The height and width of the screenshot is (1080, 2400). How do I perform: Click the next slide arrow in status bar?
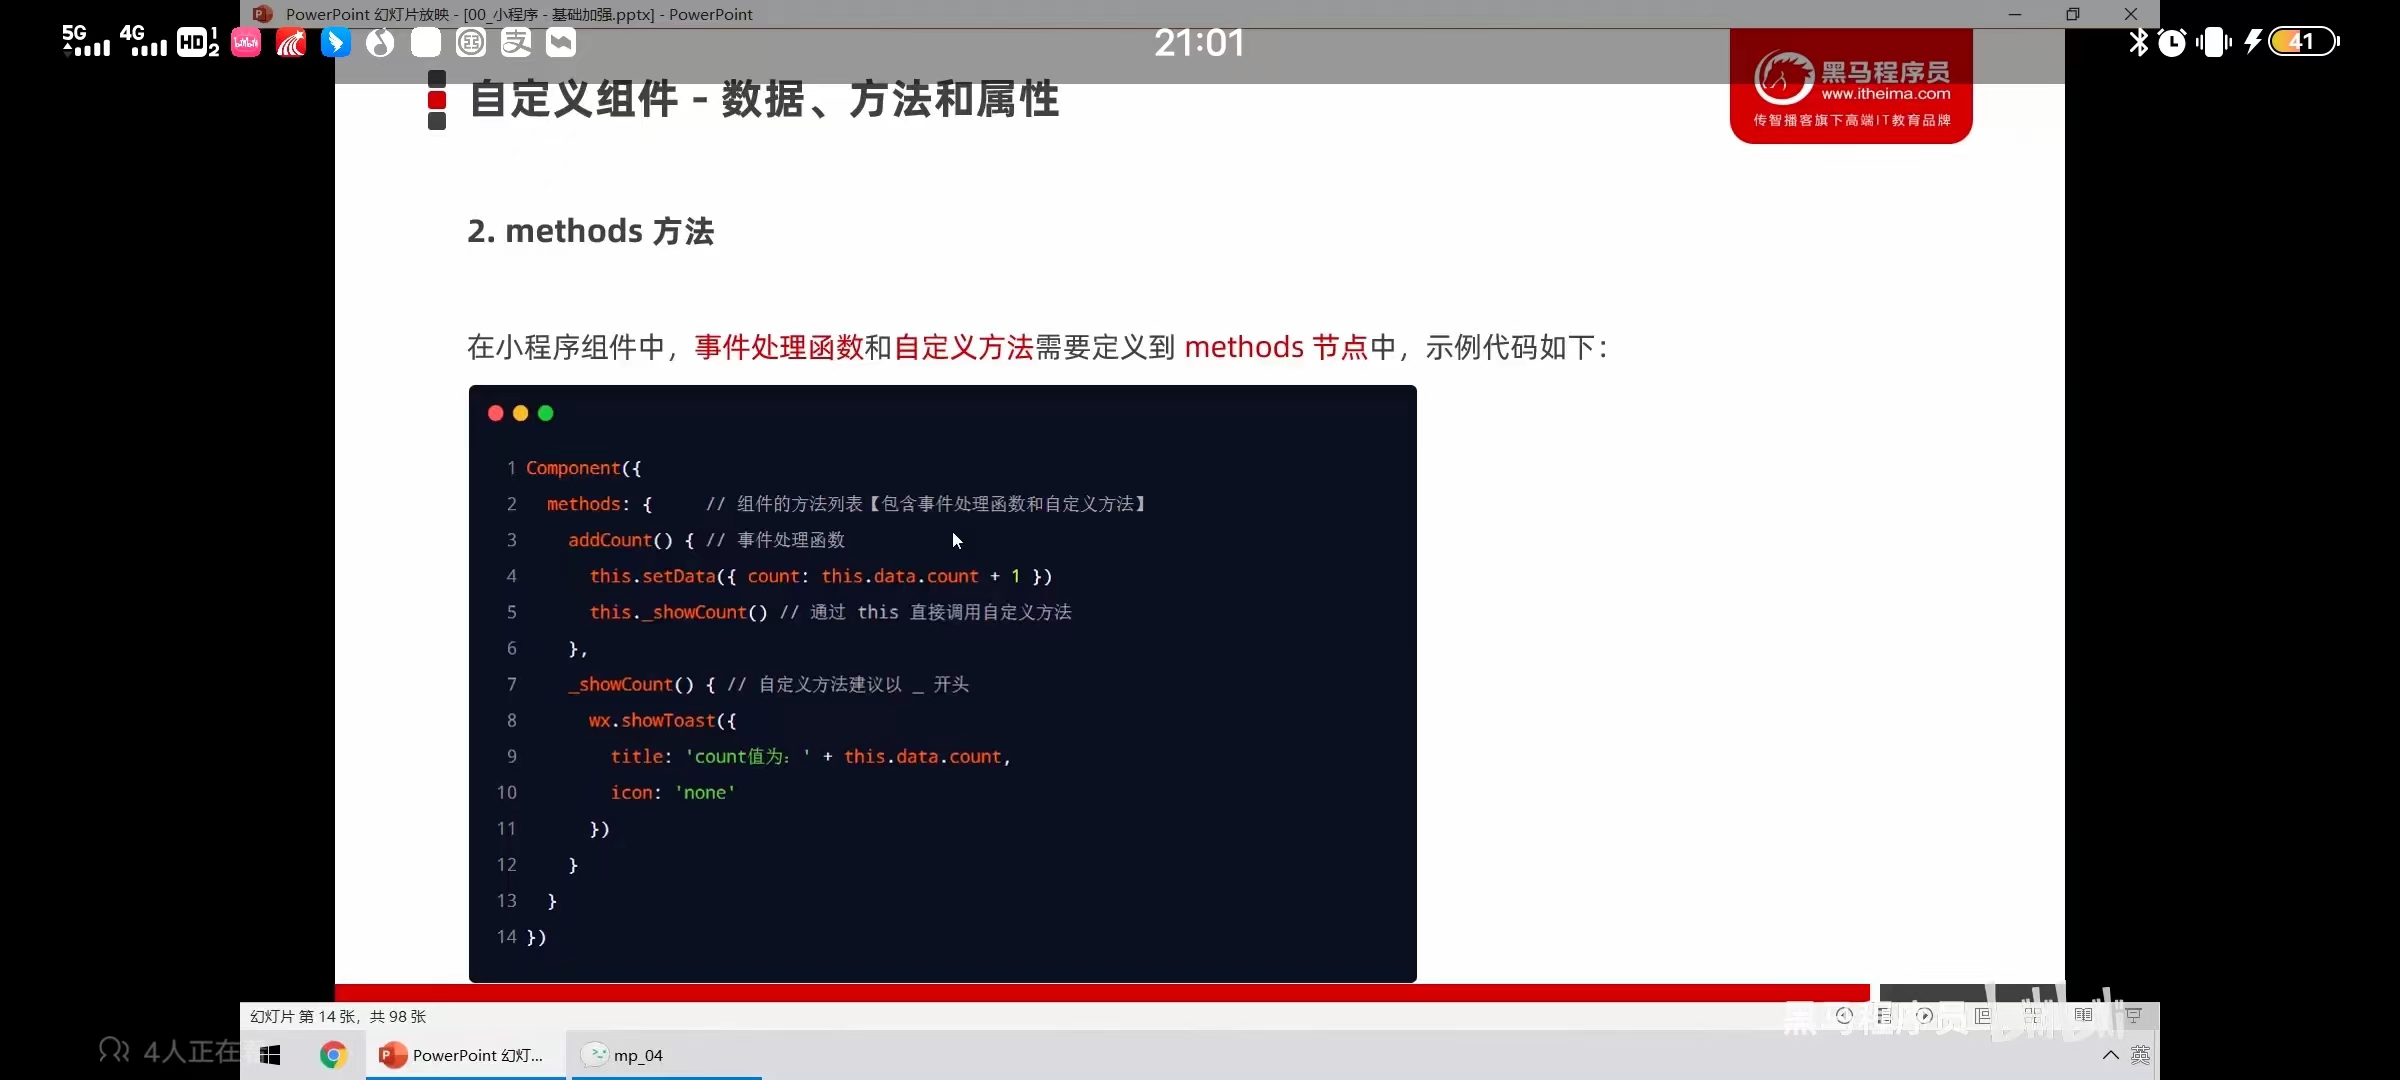tap(1924, 1015)
